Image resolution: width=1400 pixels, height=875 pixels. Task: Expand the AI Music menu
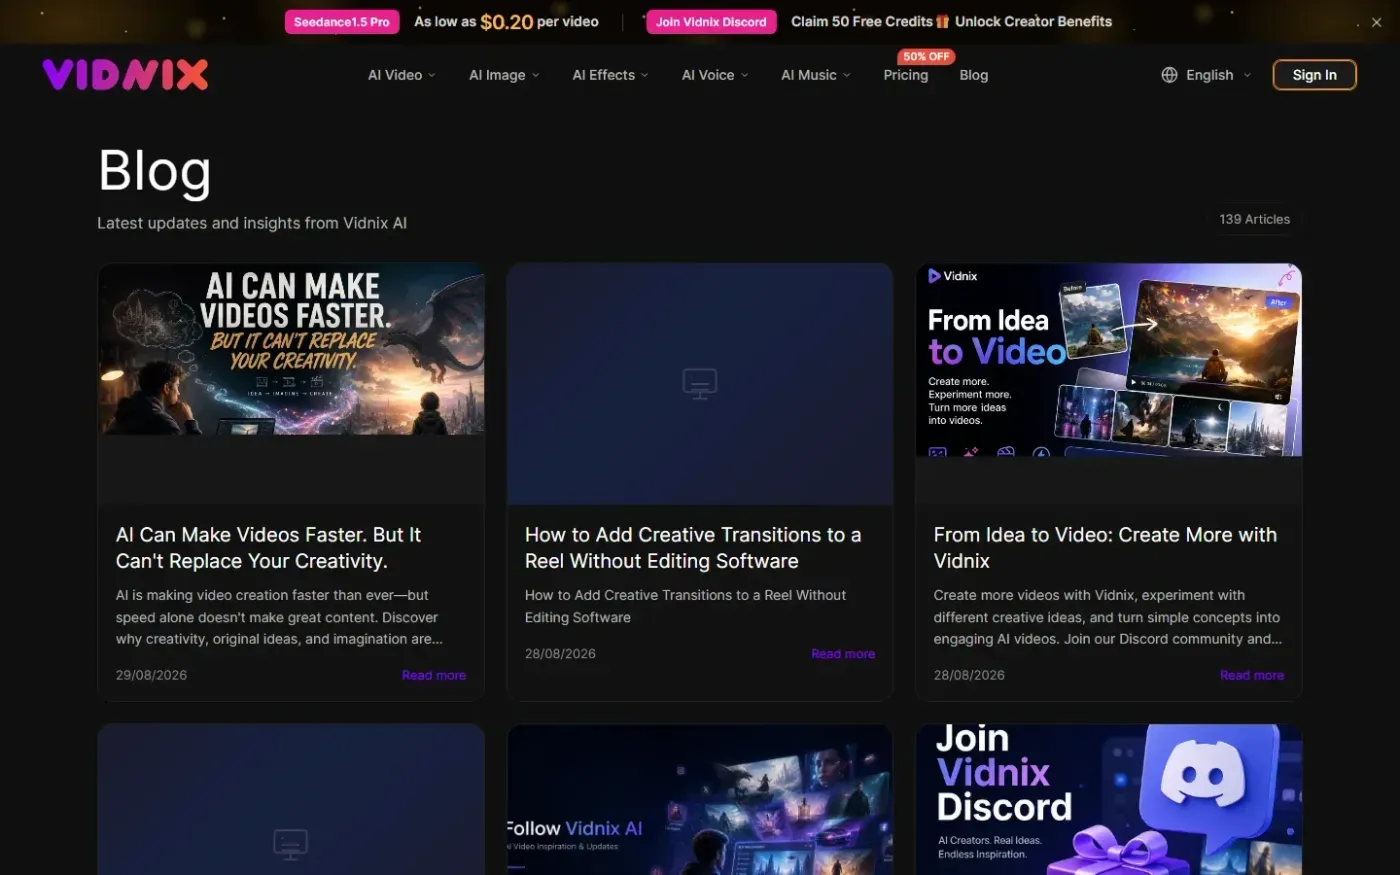point(816,75)
